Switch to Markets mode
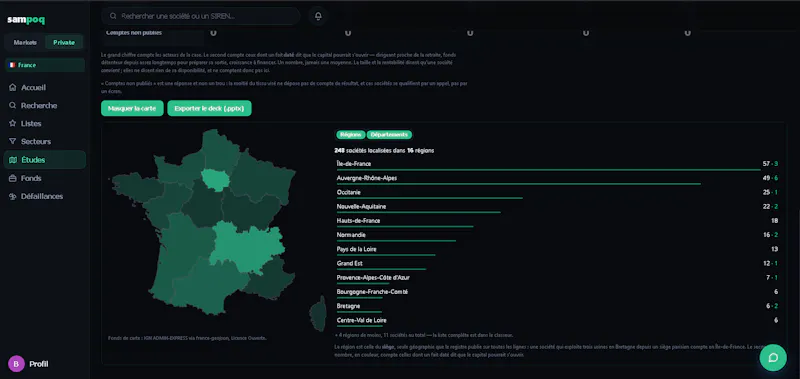Screen dimensions: 800x379 tap(25, 42)
